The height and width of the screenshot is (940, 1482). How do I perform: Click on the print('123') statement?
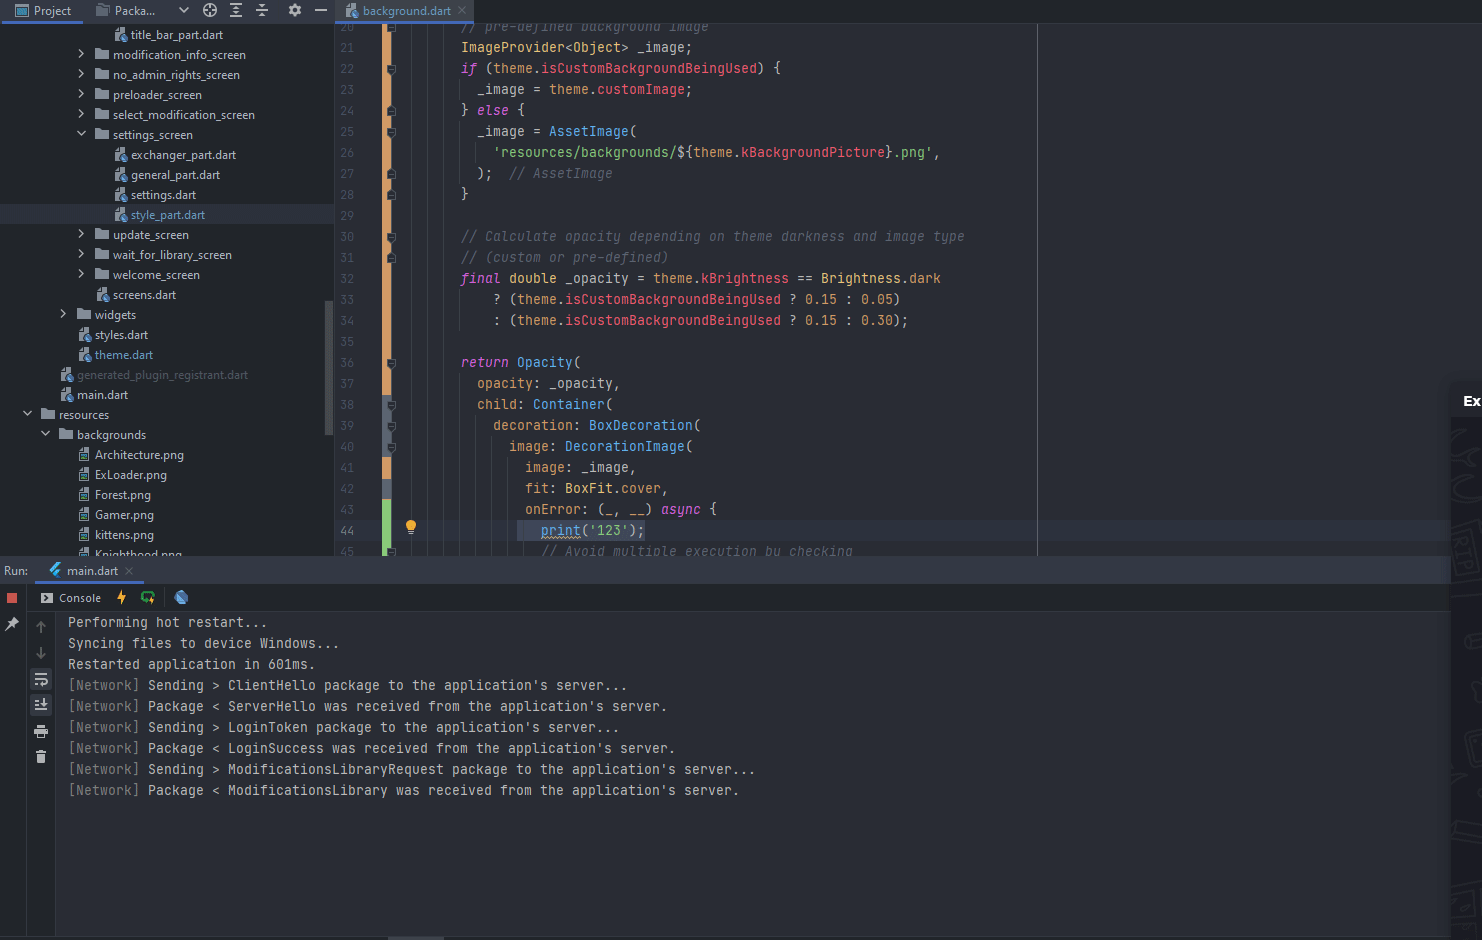point(592,531)
